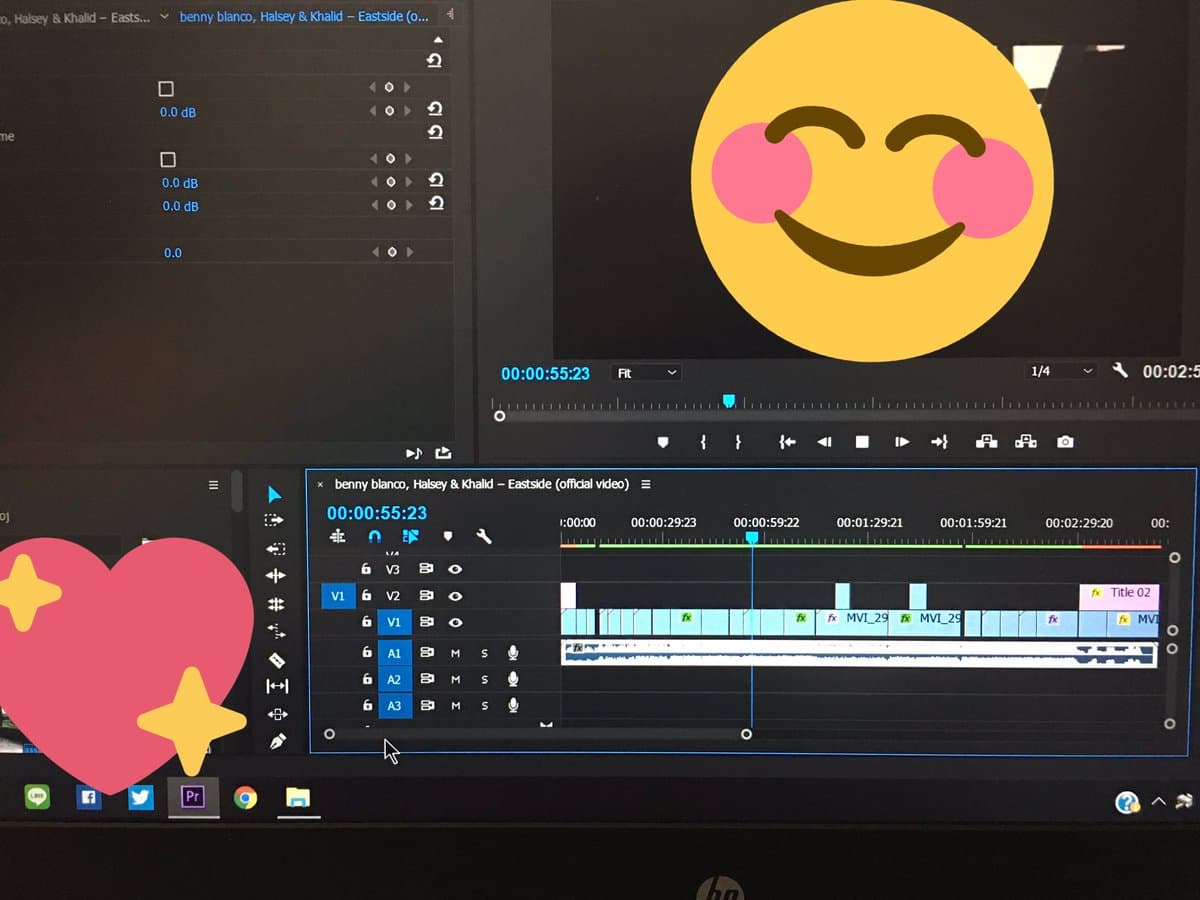Click Export Frame camera icon
Viewport: 1200px width, 900px height.
coord(1065,441)
